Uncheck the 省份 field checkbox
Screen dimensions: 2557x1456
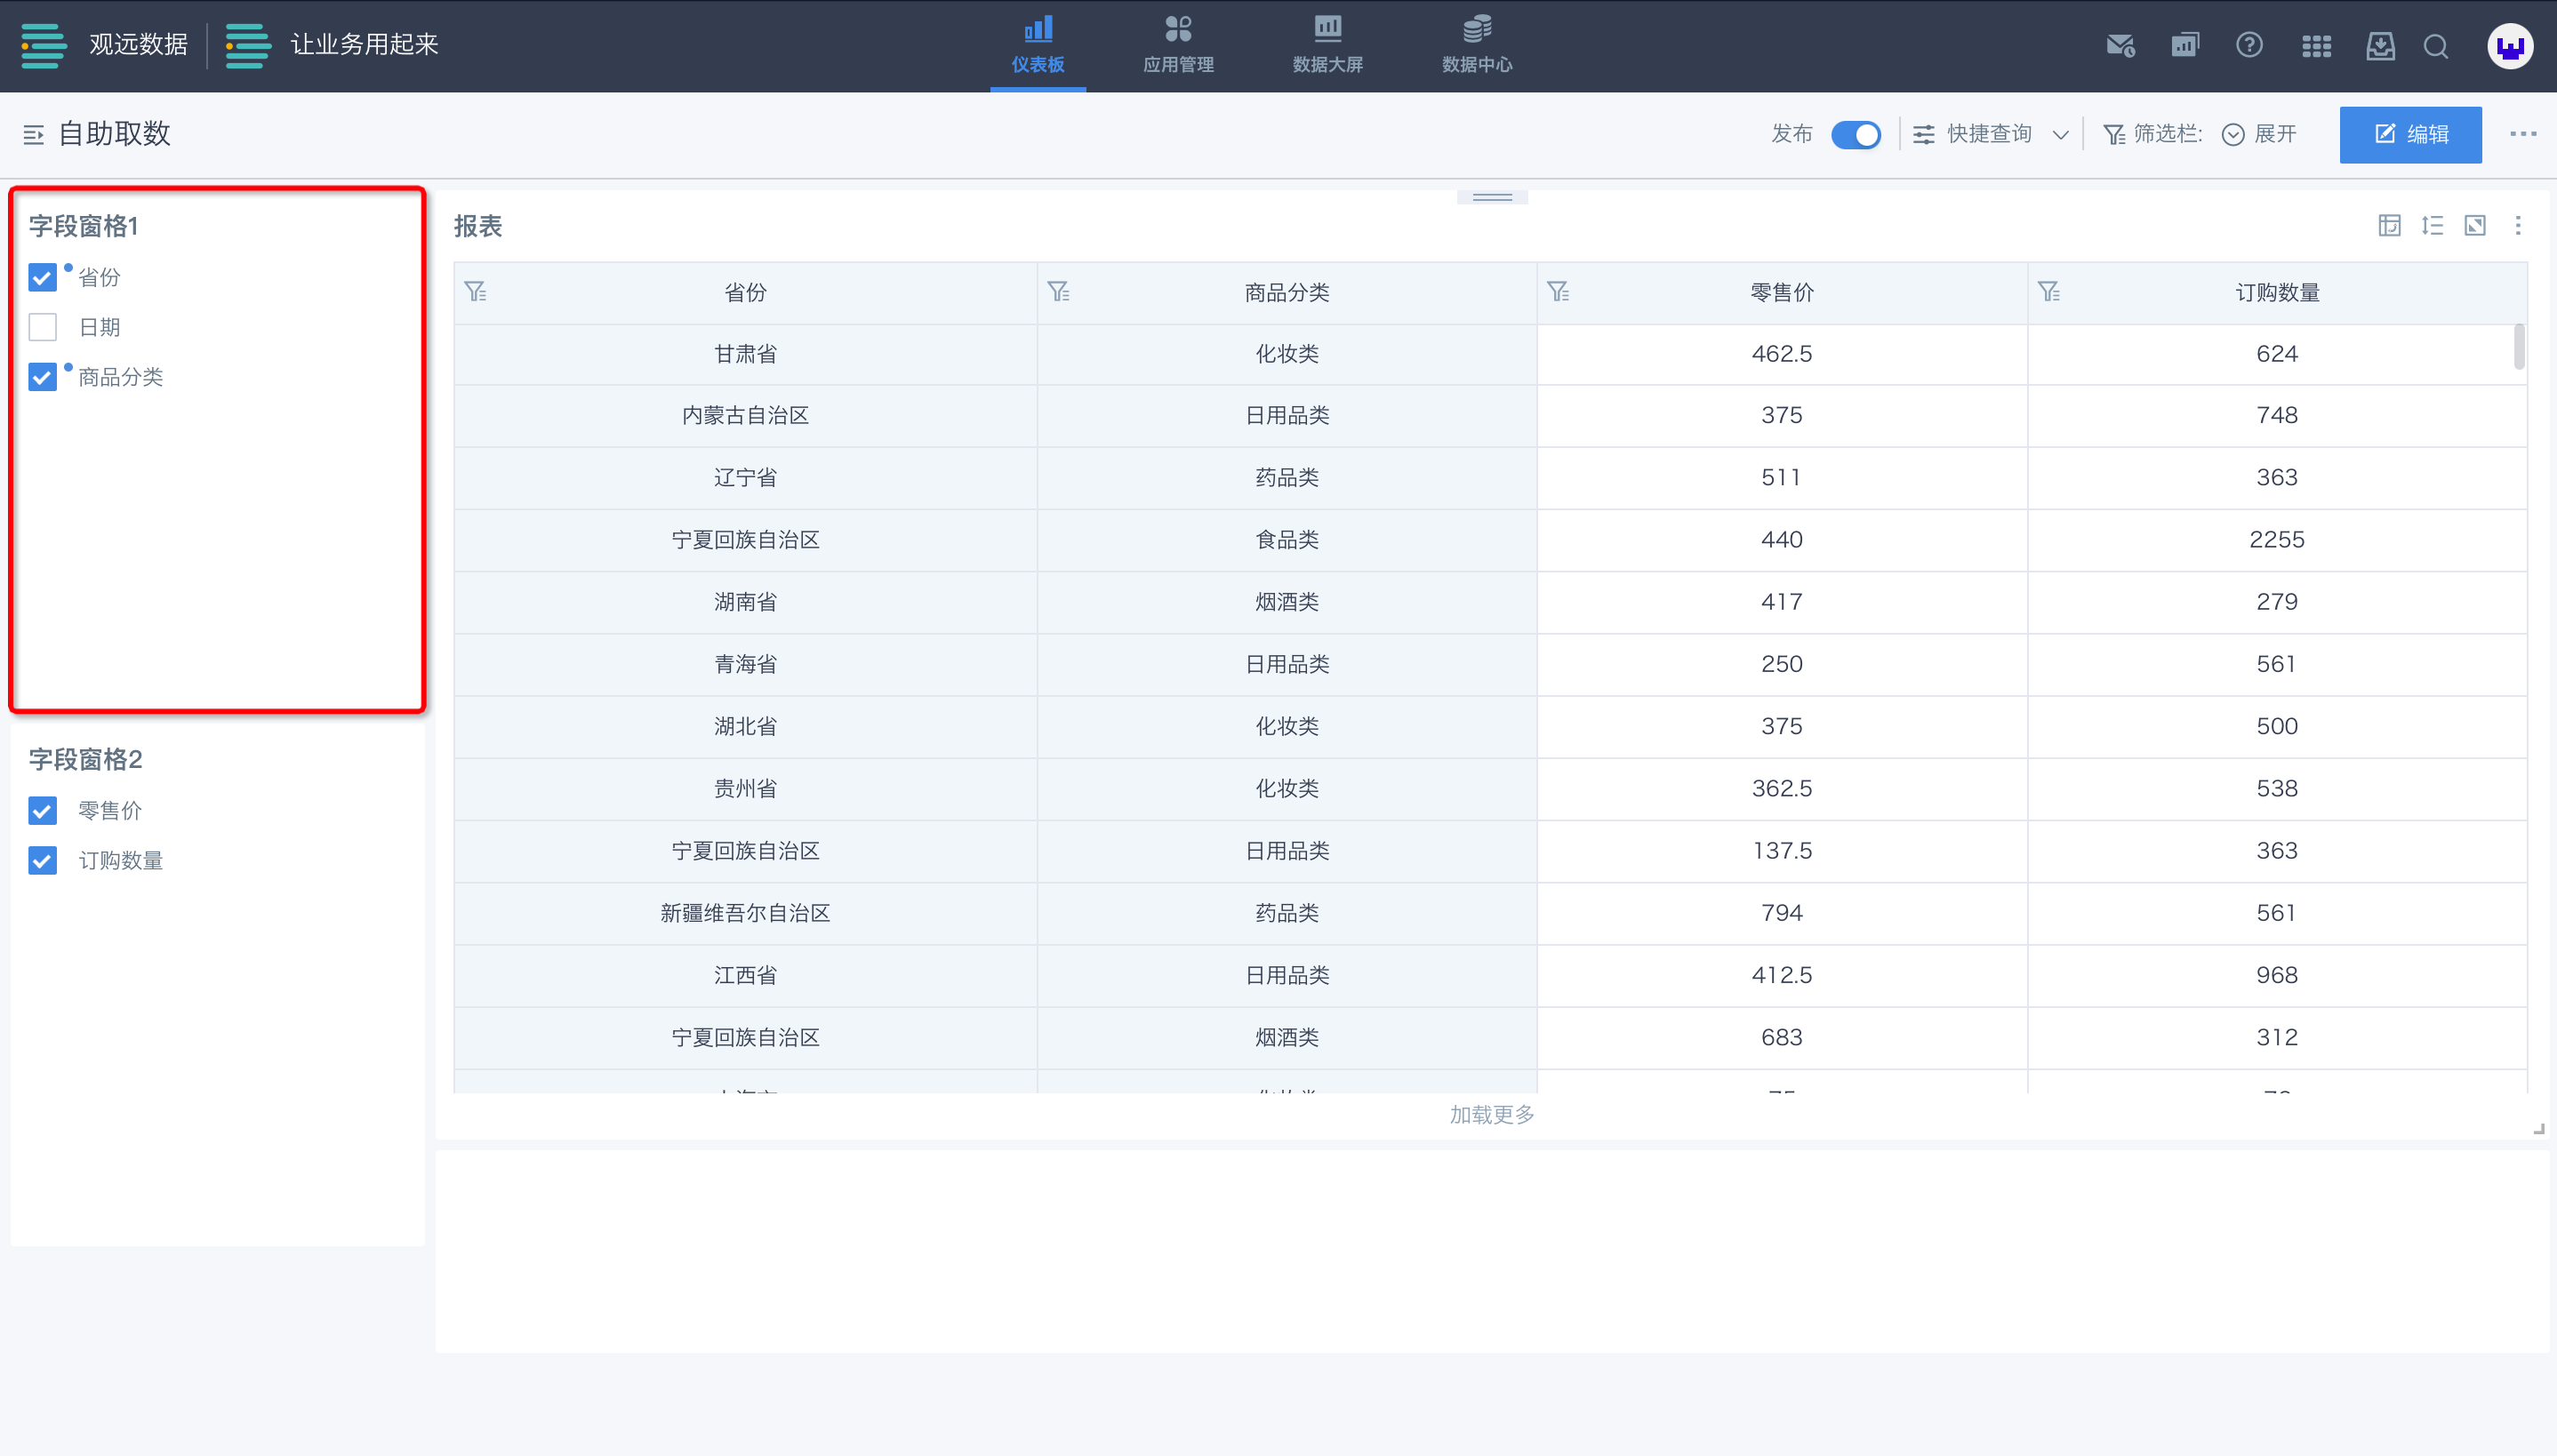click(42, 277)
